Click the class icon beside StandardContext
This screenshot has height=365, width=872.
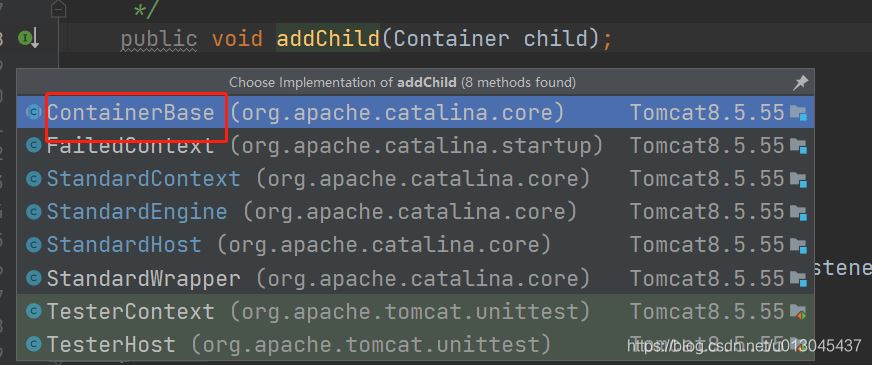click(34, 179)
